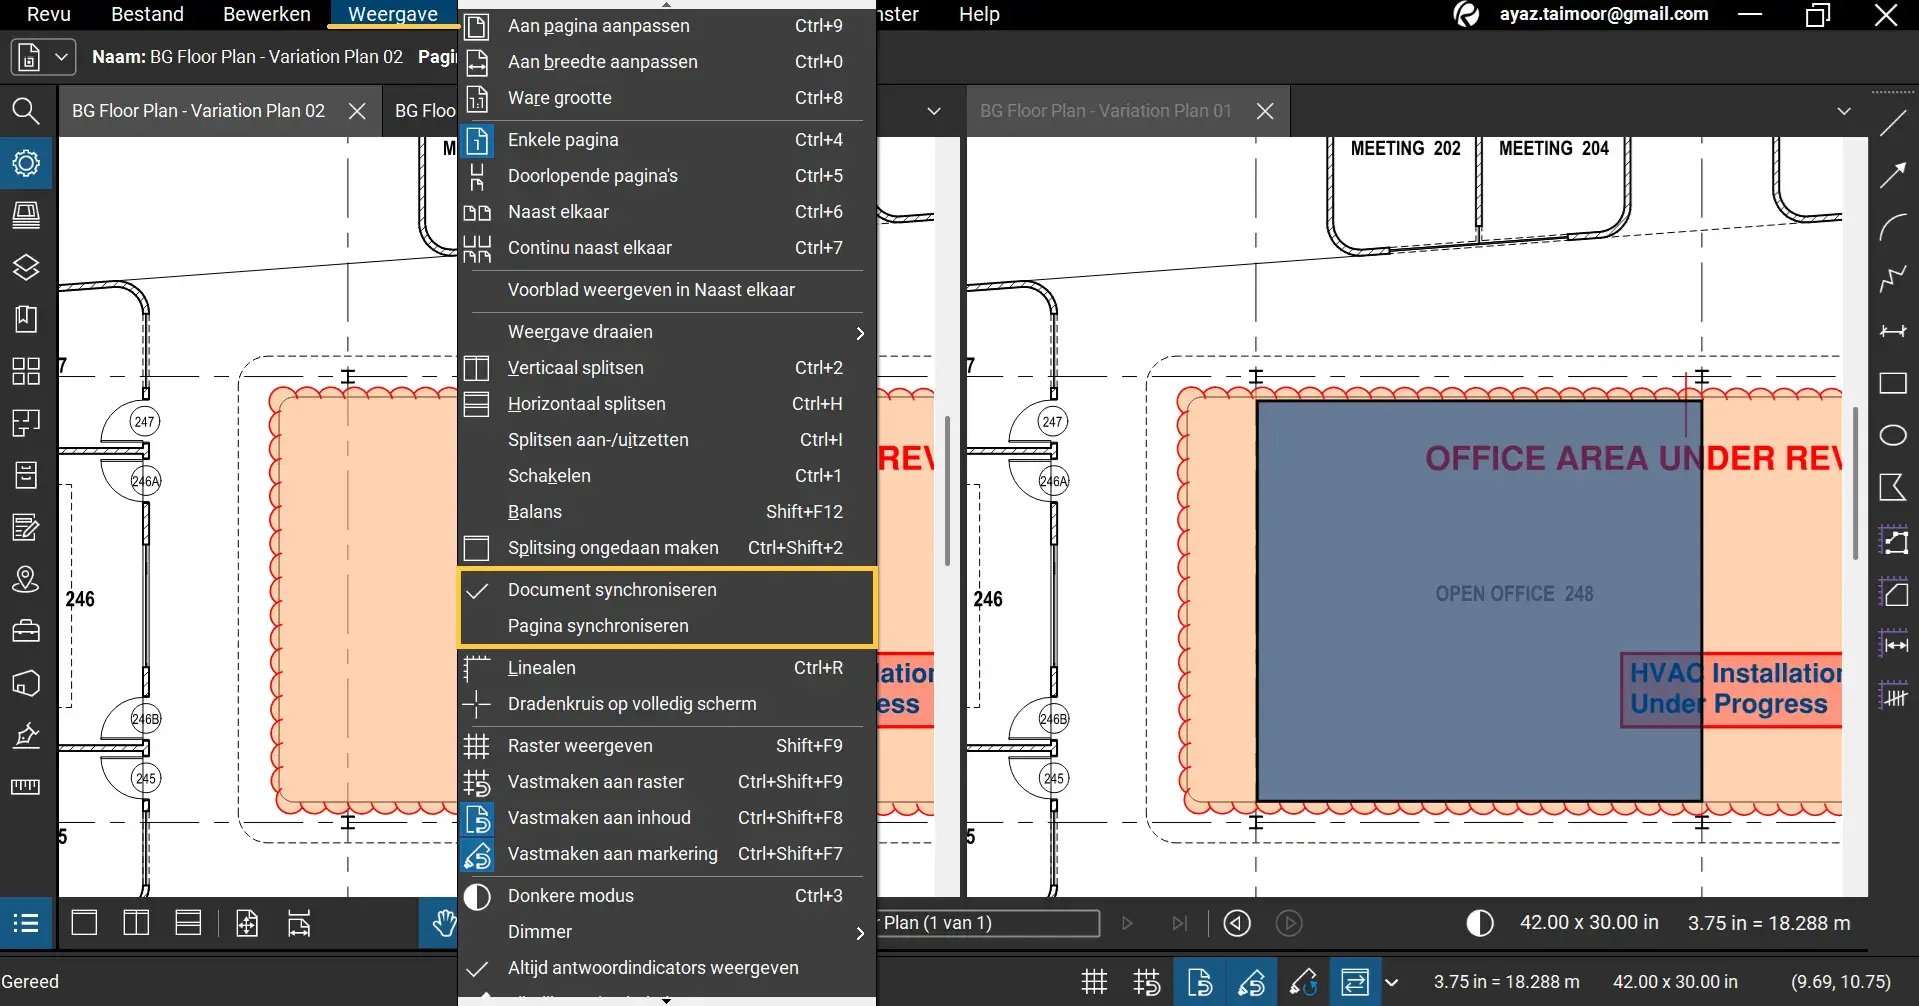
Task: Open the Measurements ruler panel icon
Action: pos(26,787)
